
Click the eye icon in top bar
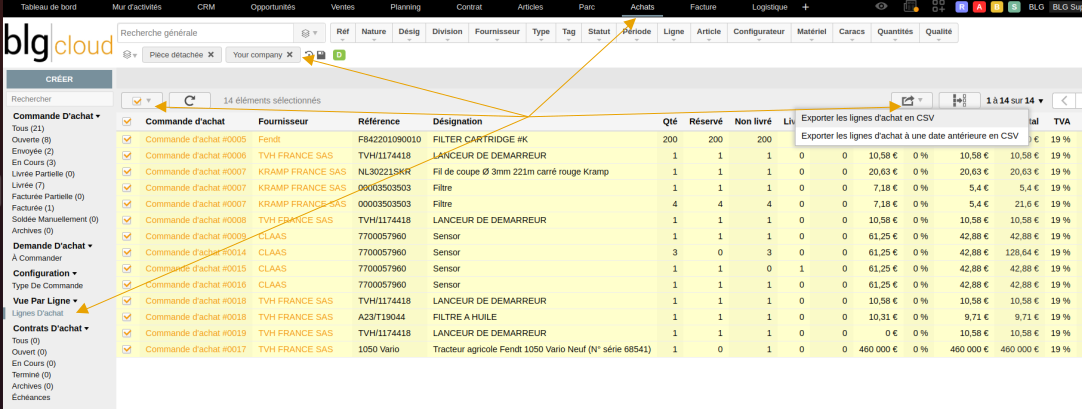pos(881,6)
